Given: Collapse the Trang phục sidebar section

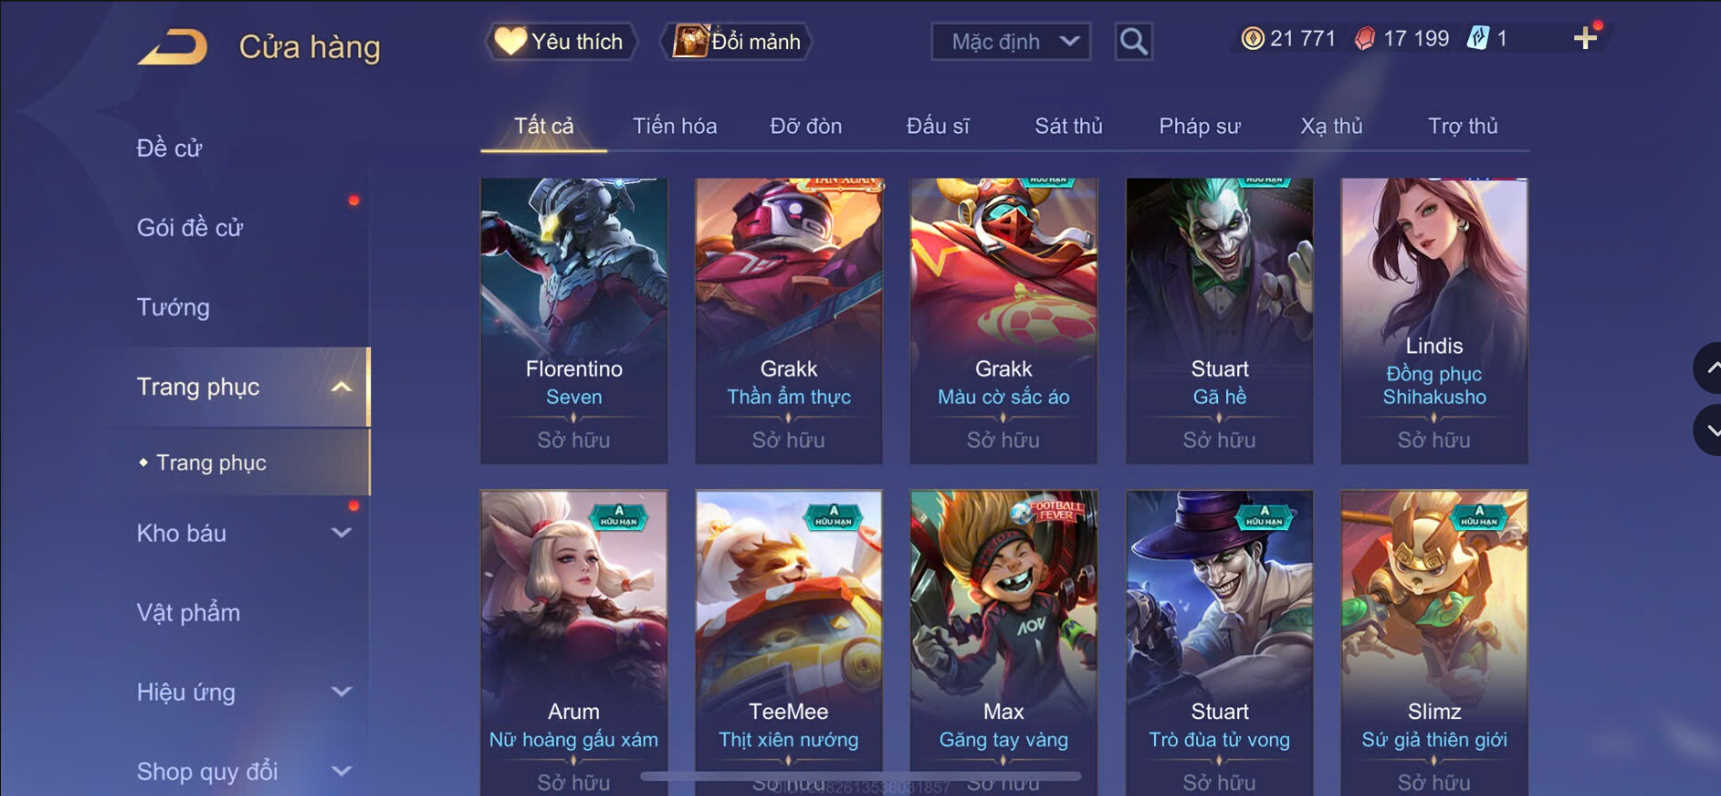Looking at the screenshot, I should point(341,387).
